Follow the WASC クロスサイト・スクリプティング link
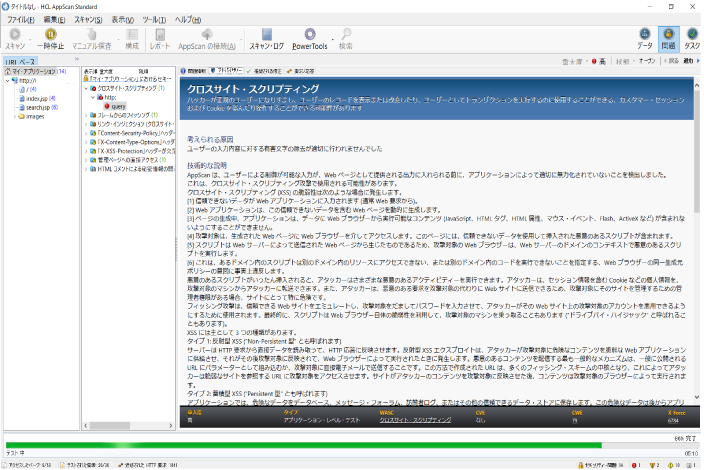 [x=415, y=420]
